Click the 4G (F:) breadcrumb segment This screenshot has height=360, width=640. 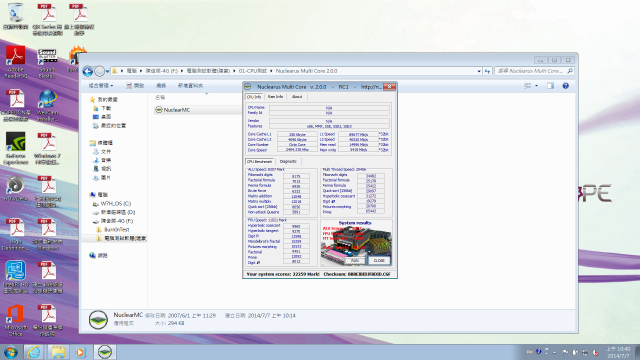point(162,71)
